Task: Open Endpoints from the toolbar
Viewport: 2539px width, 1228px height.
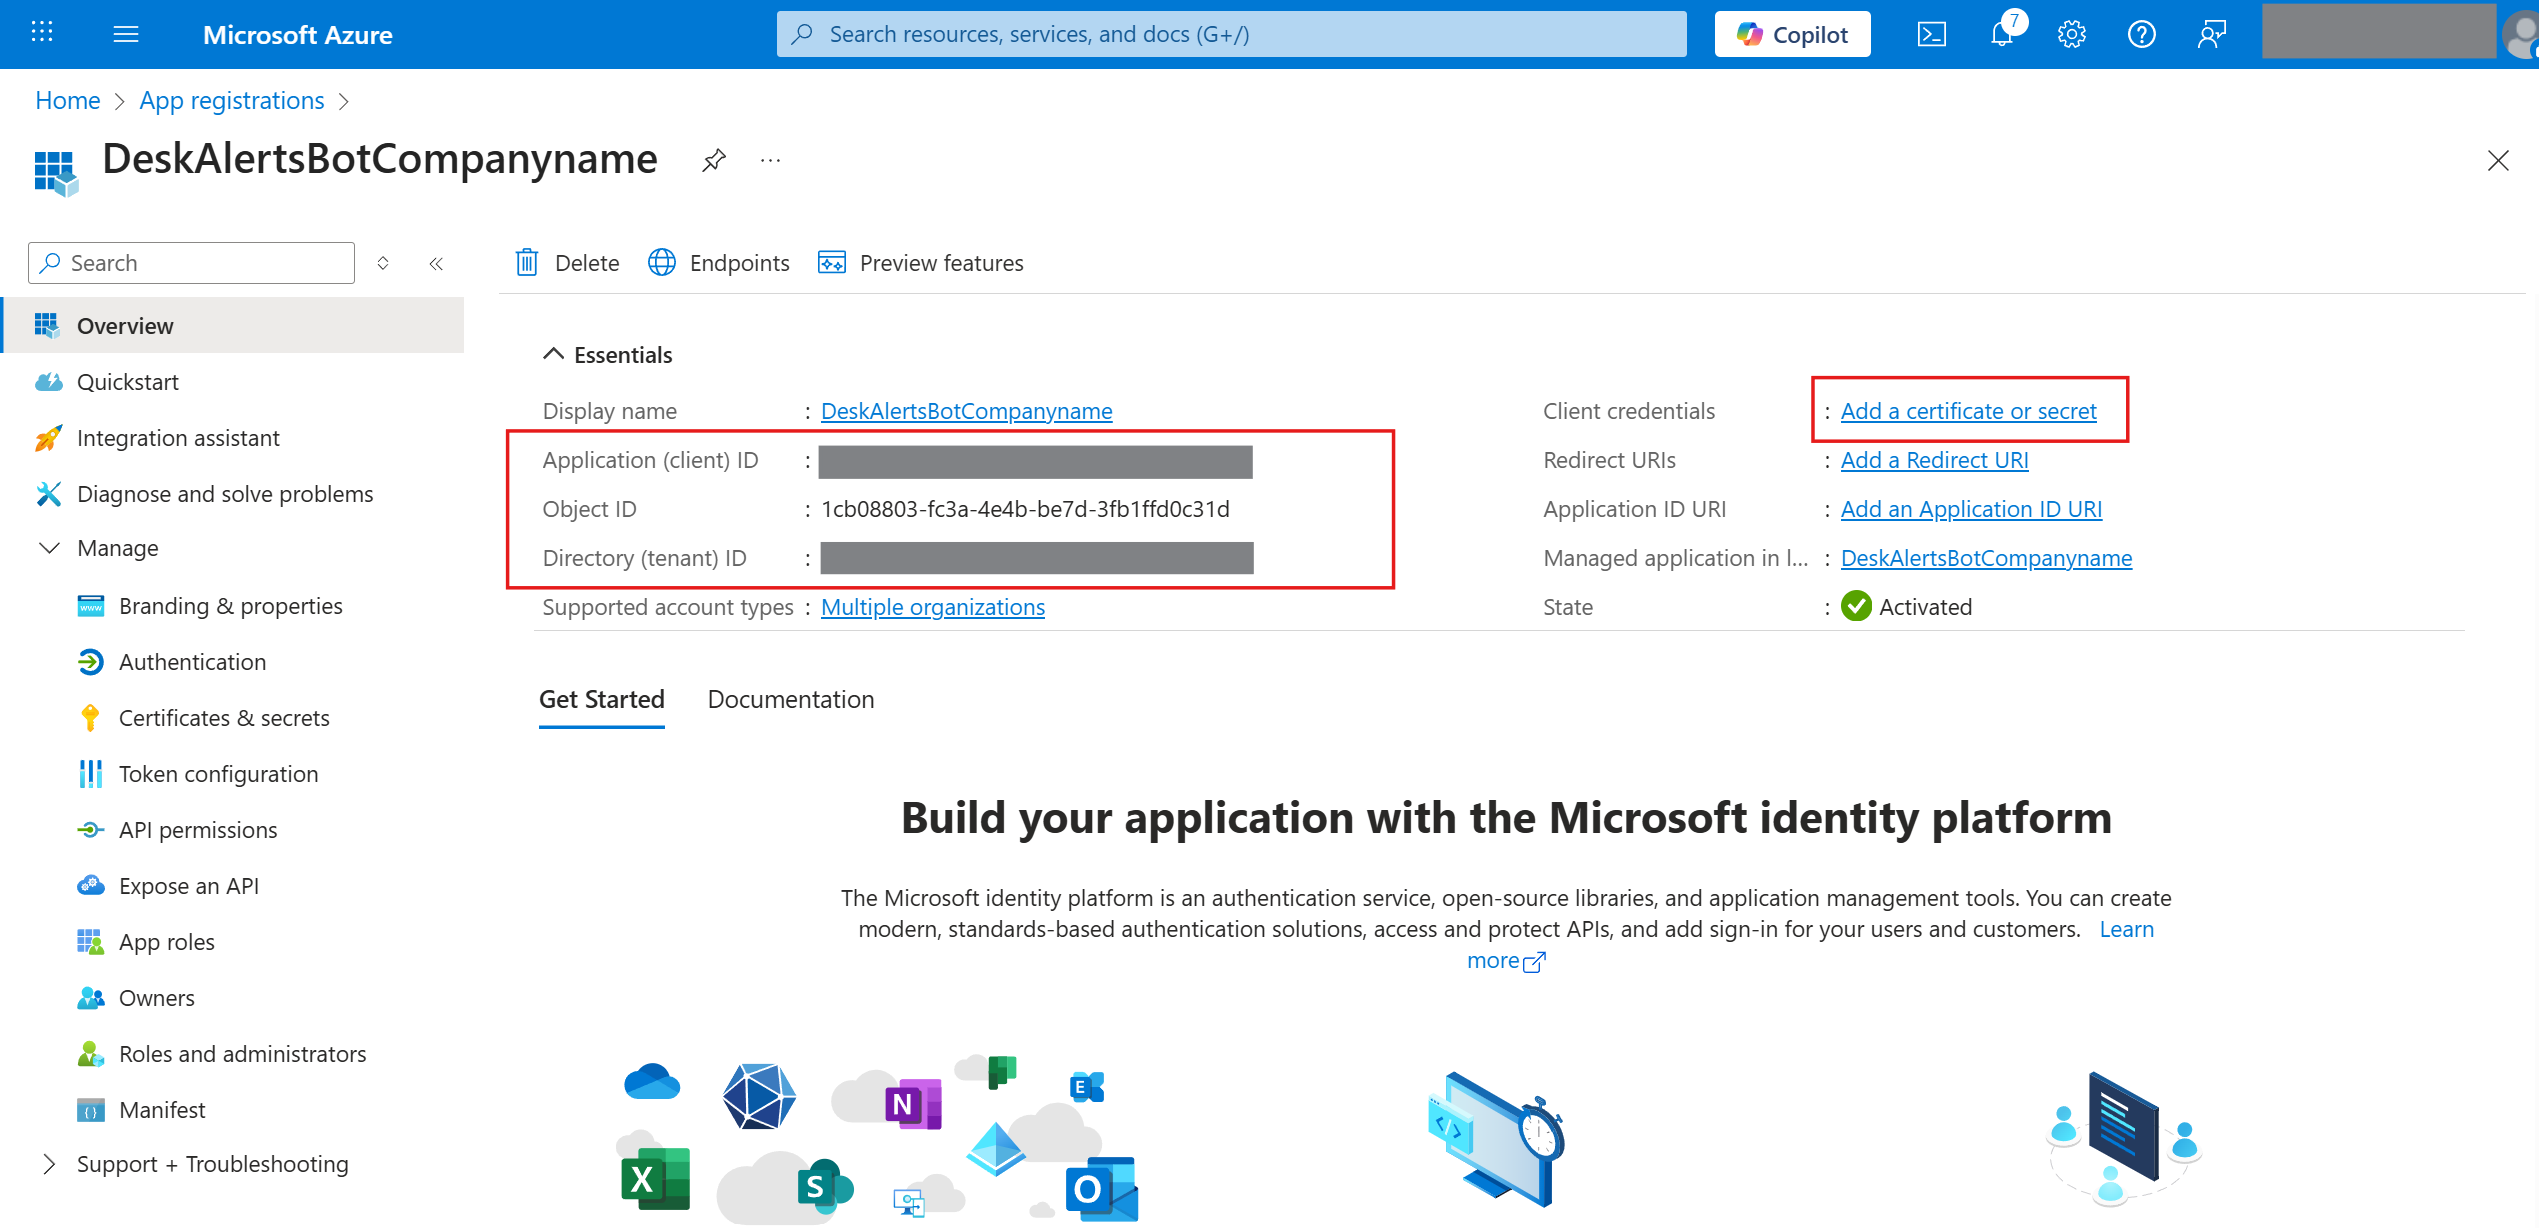Action: [x=718, y=262]
